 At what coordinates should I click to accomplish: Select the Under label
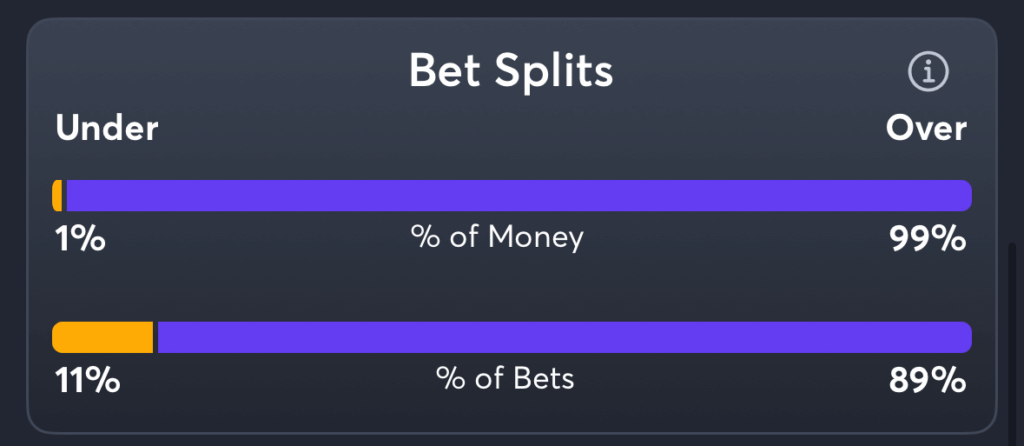106,129
